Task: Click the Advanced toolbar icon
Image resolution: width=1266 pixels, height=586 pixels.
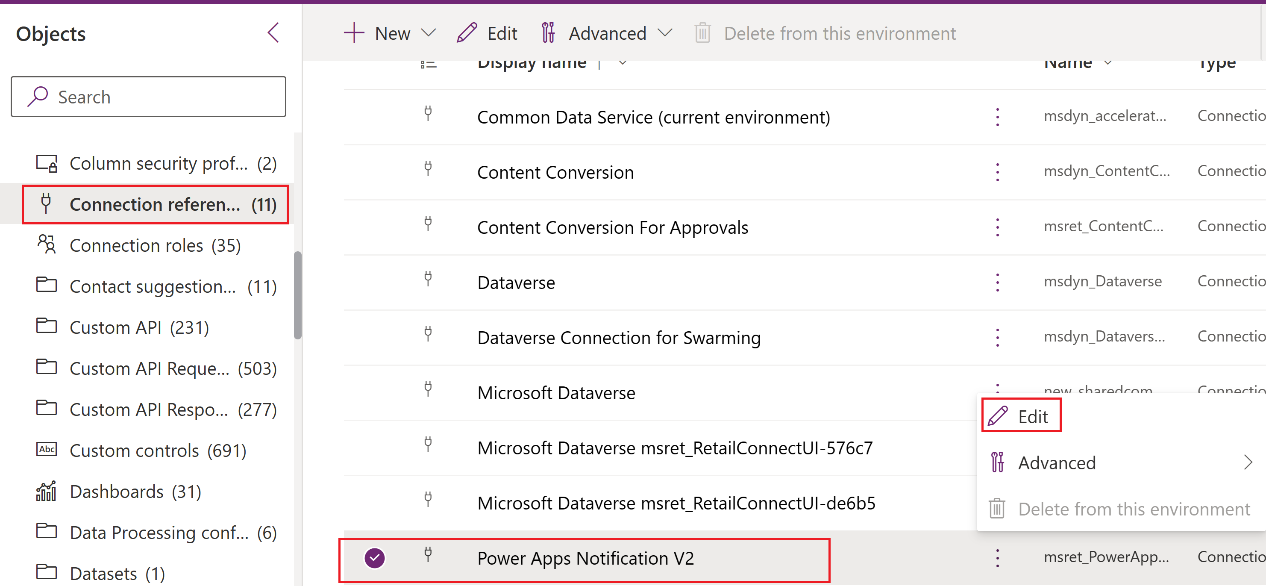Action: [x=548, y=33]
